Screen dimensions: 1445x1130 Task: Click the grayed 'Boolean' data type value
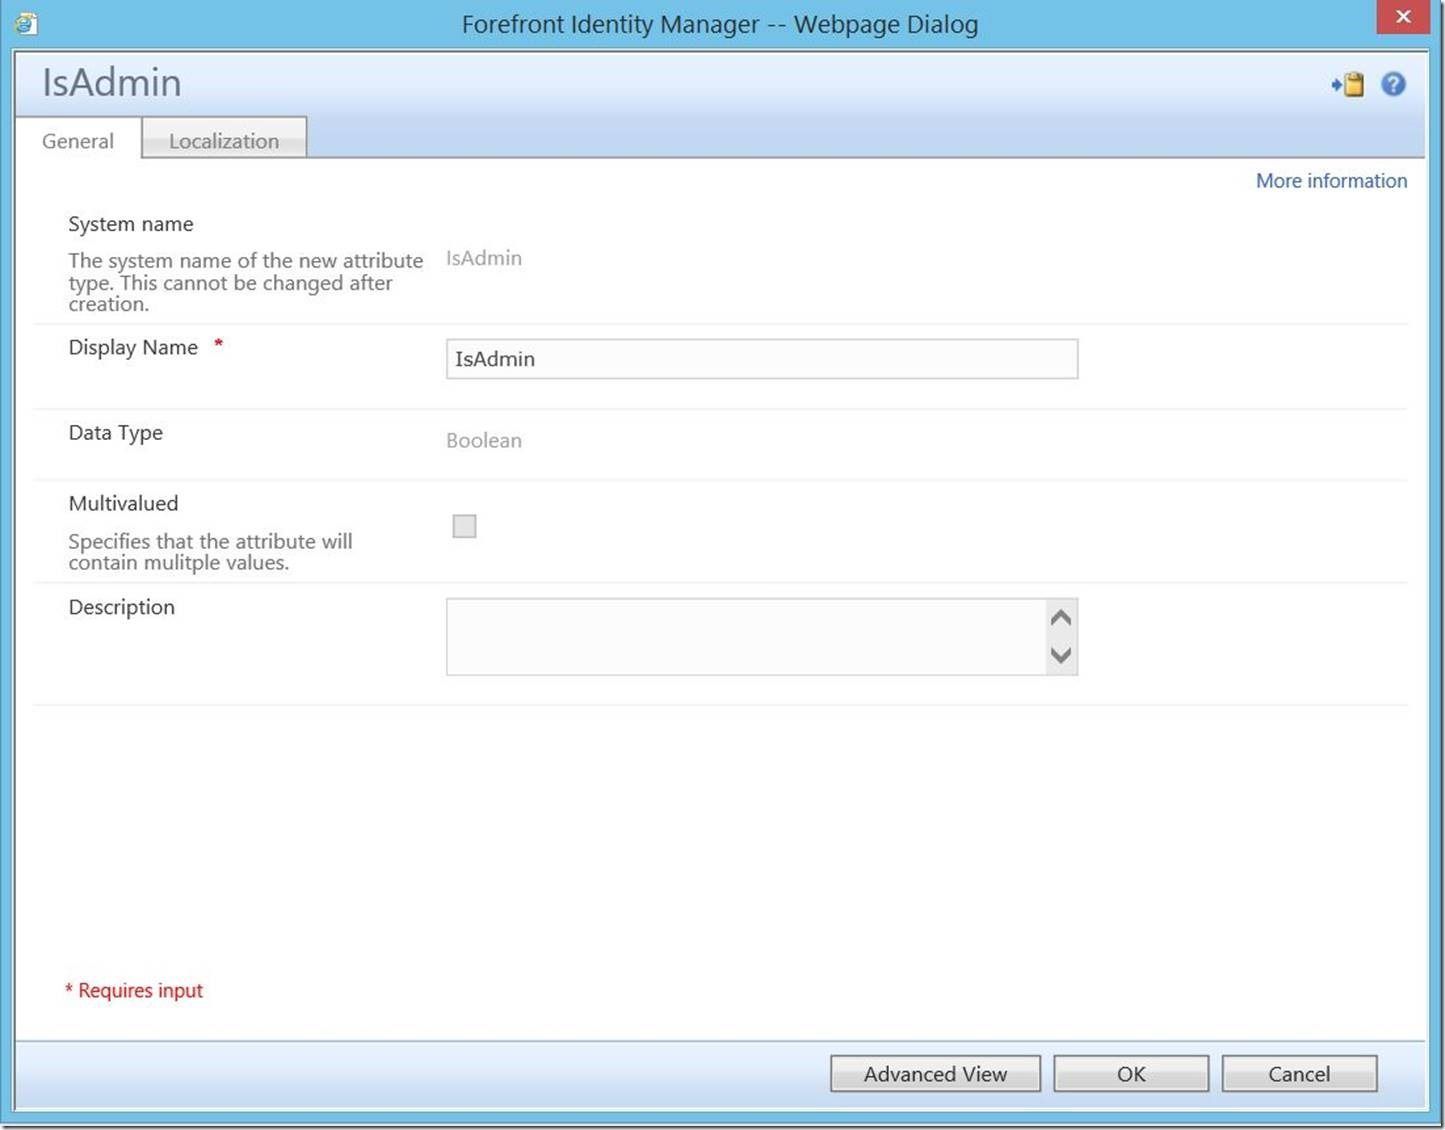point(484,441)
